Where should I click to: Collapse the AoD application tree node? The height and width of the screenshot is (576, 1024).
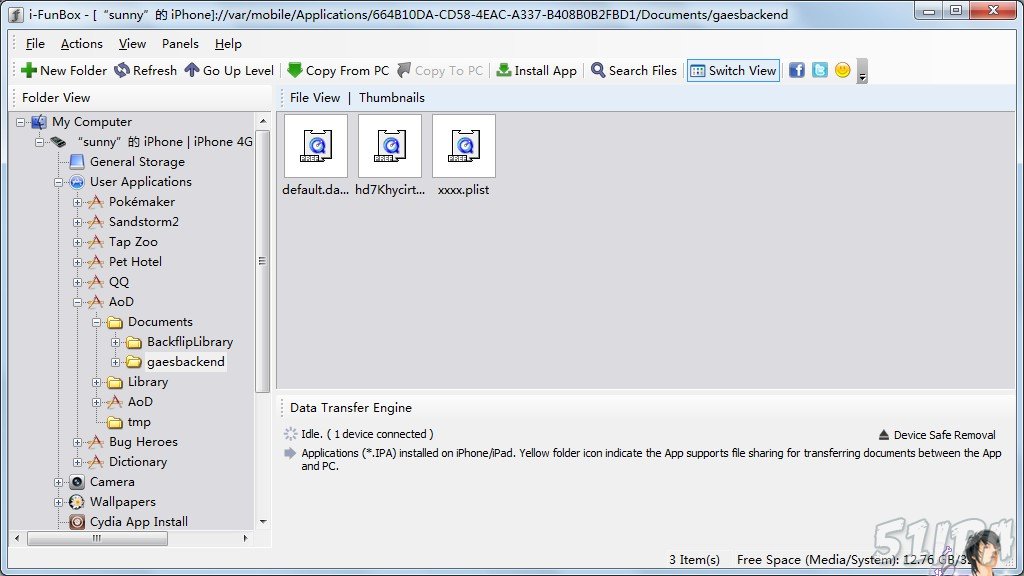coord(78,302)
